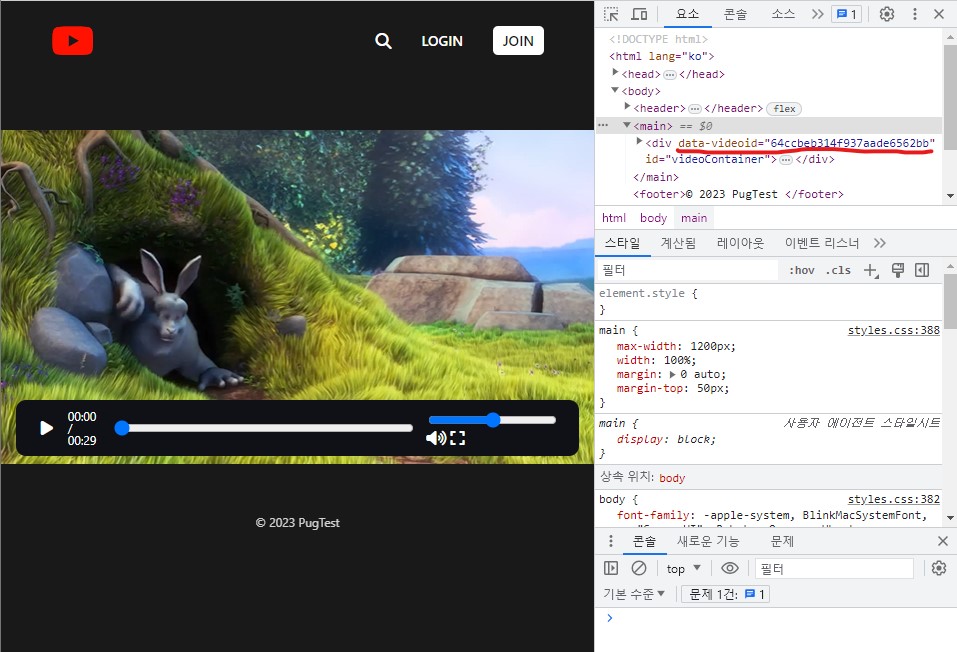Select the footer element line
Viewport: 957px width, 652px height.
click(x=739, y=194)
